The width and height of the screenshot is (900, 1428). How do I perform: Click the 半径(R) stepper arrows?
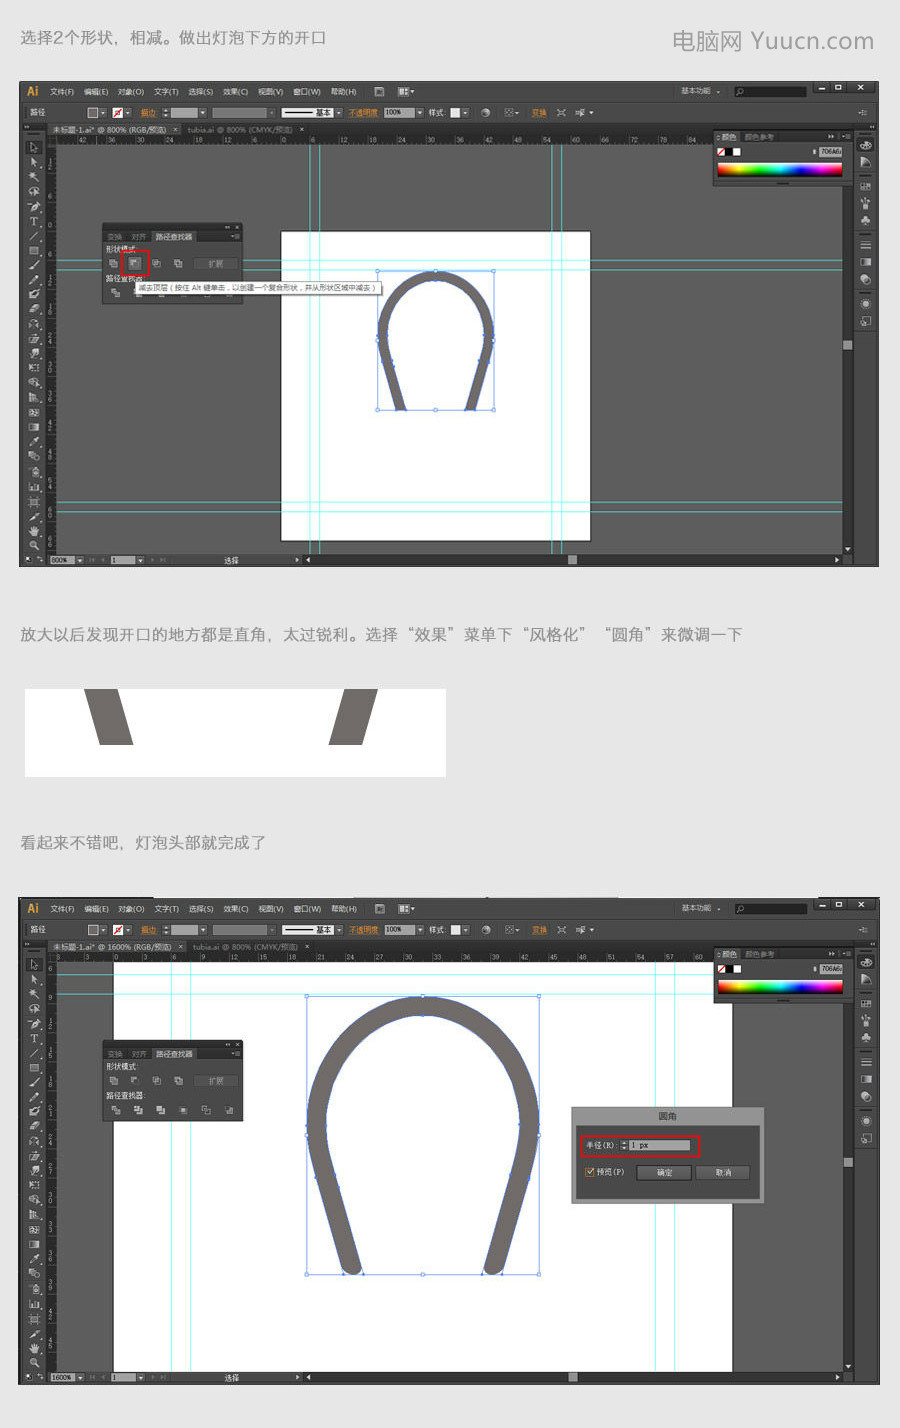click(x=624, y=1145)
